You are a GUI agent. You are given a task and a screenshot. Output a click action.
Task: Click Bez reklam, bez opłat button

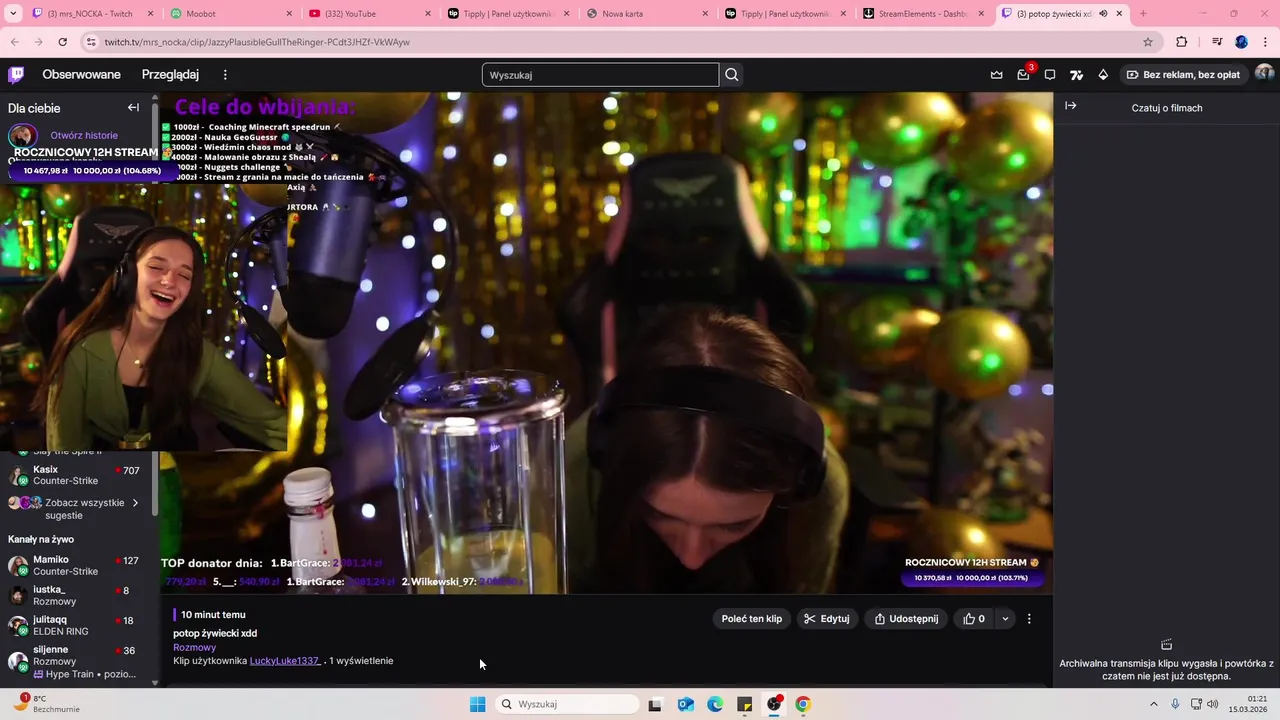pos(1182,74)
